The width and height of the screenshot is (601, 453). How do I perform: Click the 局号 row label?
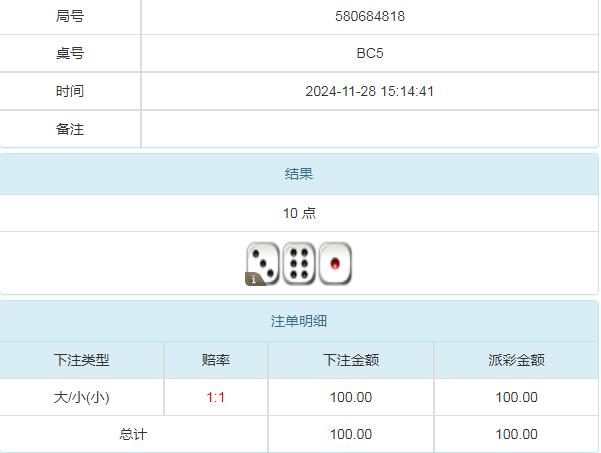coord(70,16)
